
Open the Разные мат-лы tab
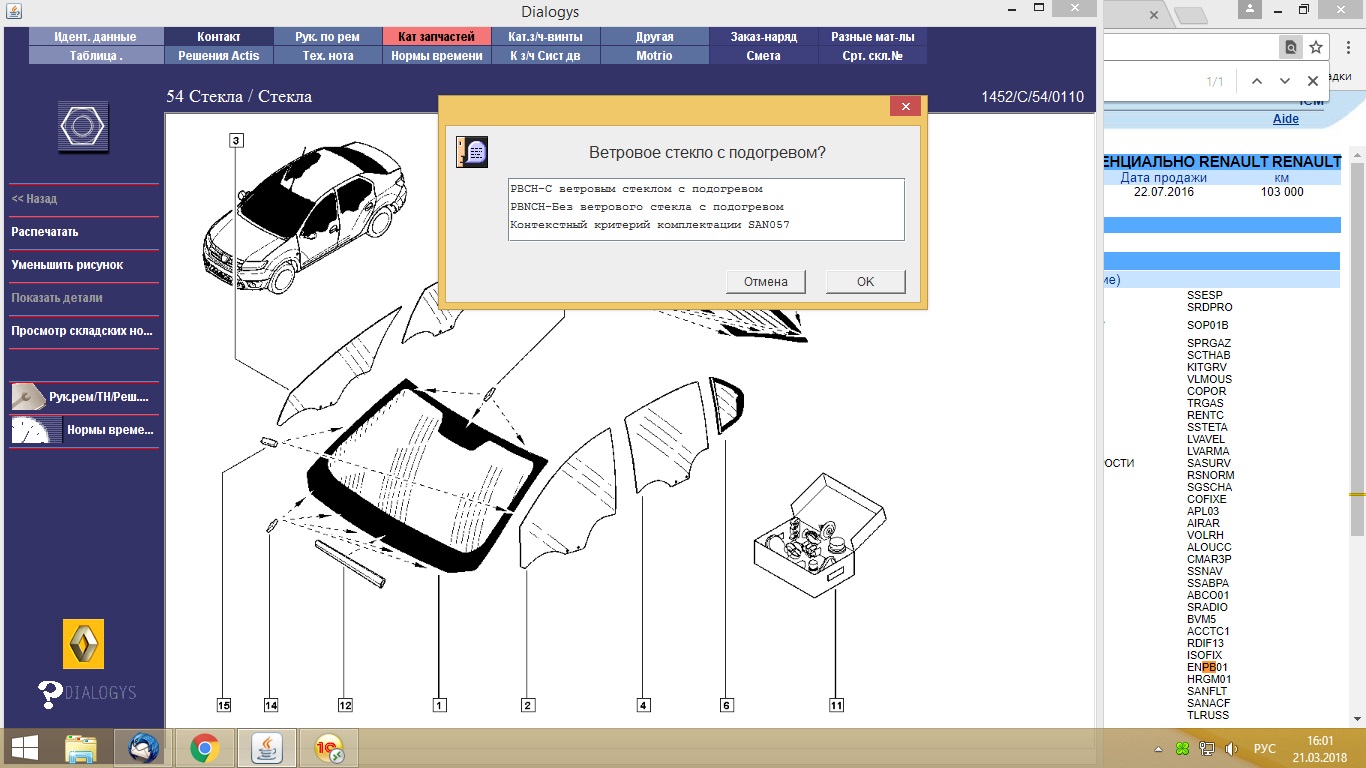click(x=872, y=37)
